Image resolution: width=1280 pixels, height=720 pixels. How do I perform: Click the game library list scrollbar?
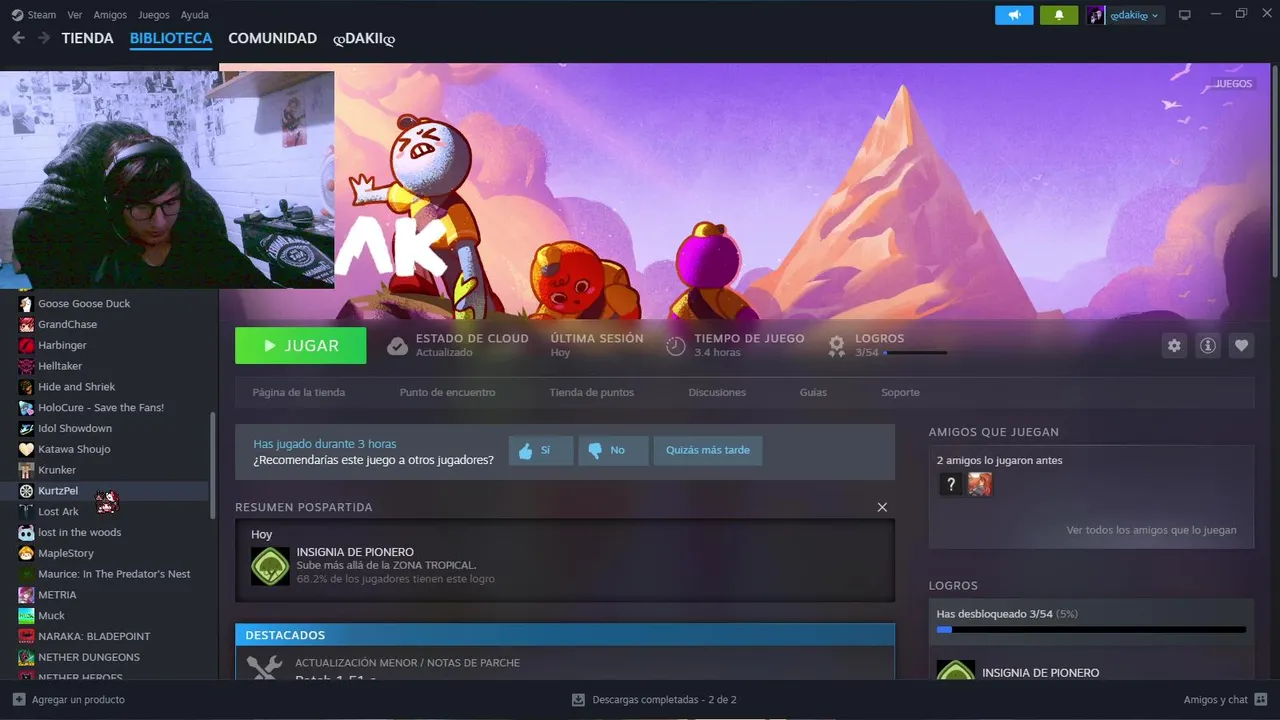point(212,465)
